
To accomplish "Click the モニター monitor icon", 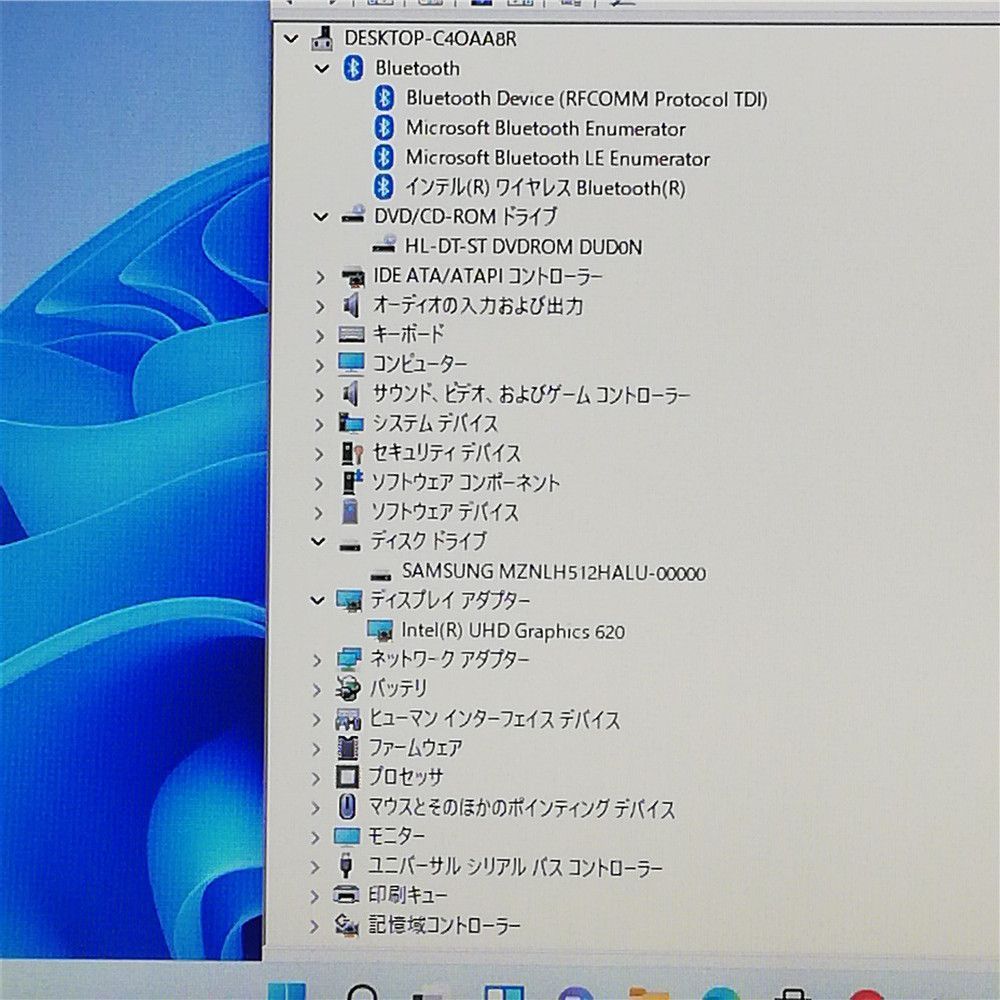I will (347, 837).
